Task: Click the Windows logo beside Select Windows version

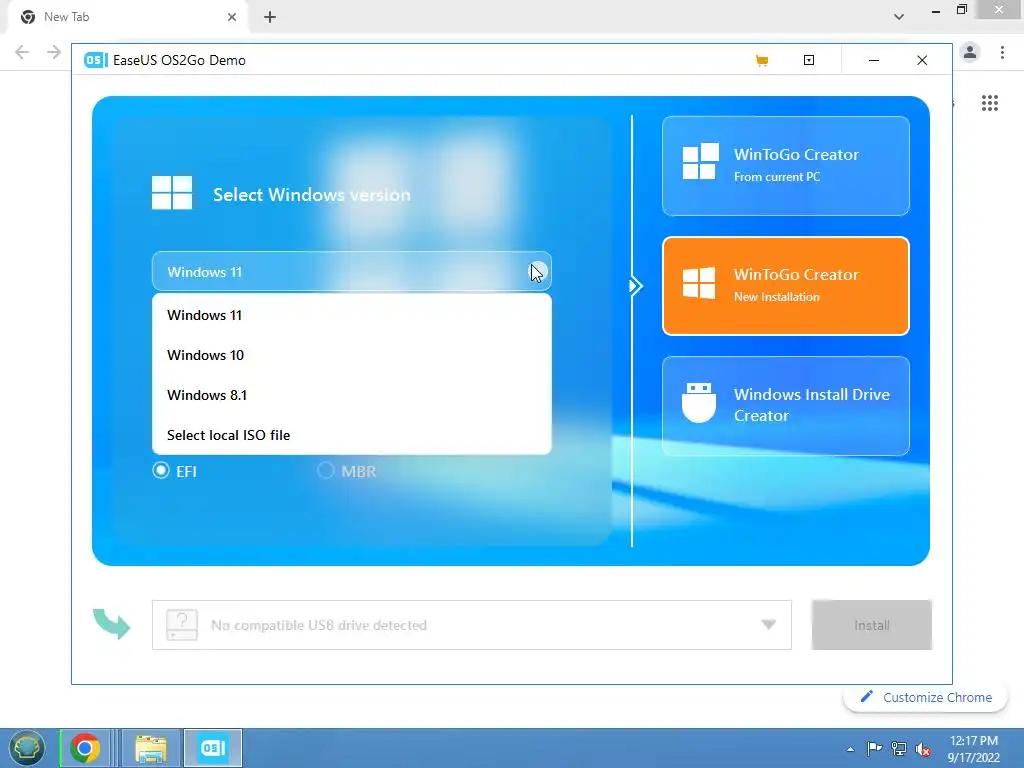Action: click(172, 192)
